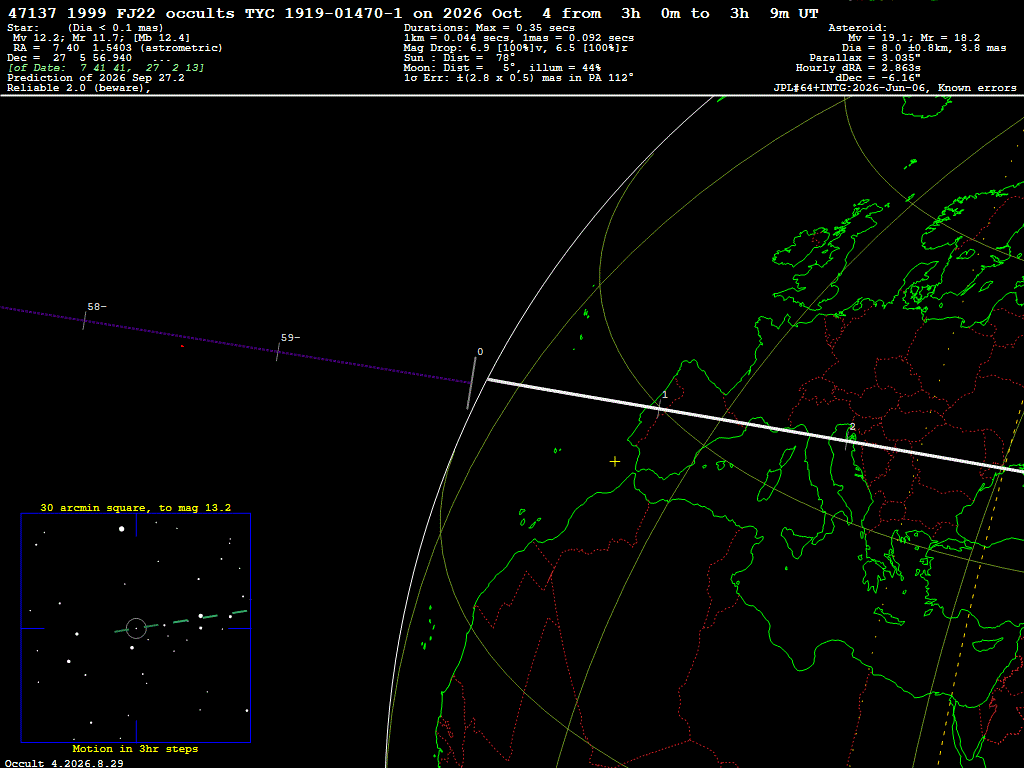Click the green 'of Date' coordinates line
1024x768 pixels.
(x=106, y=68)
